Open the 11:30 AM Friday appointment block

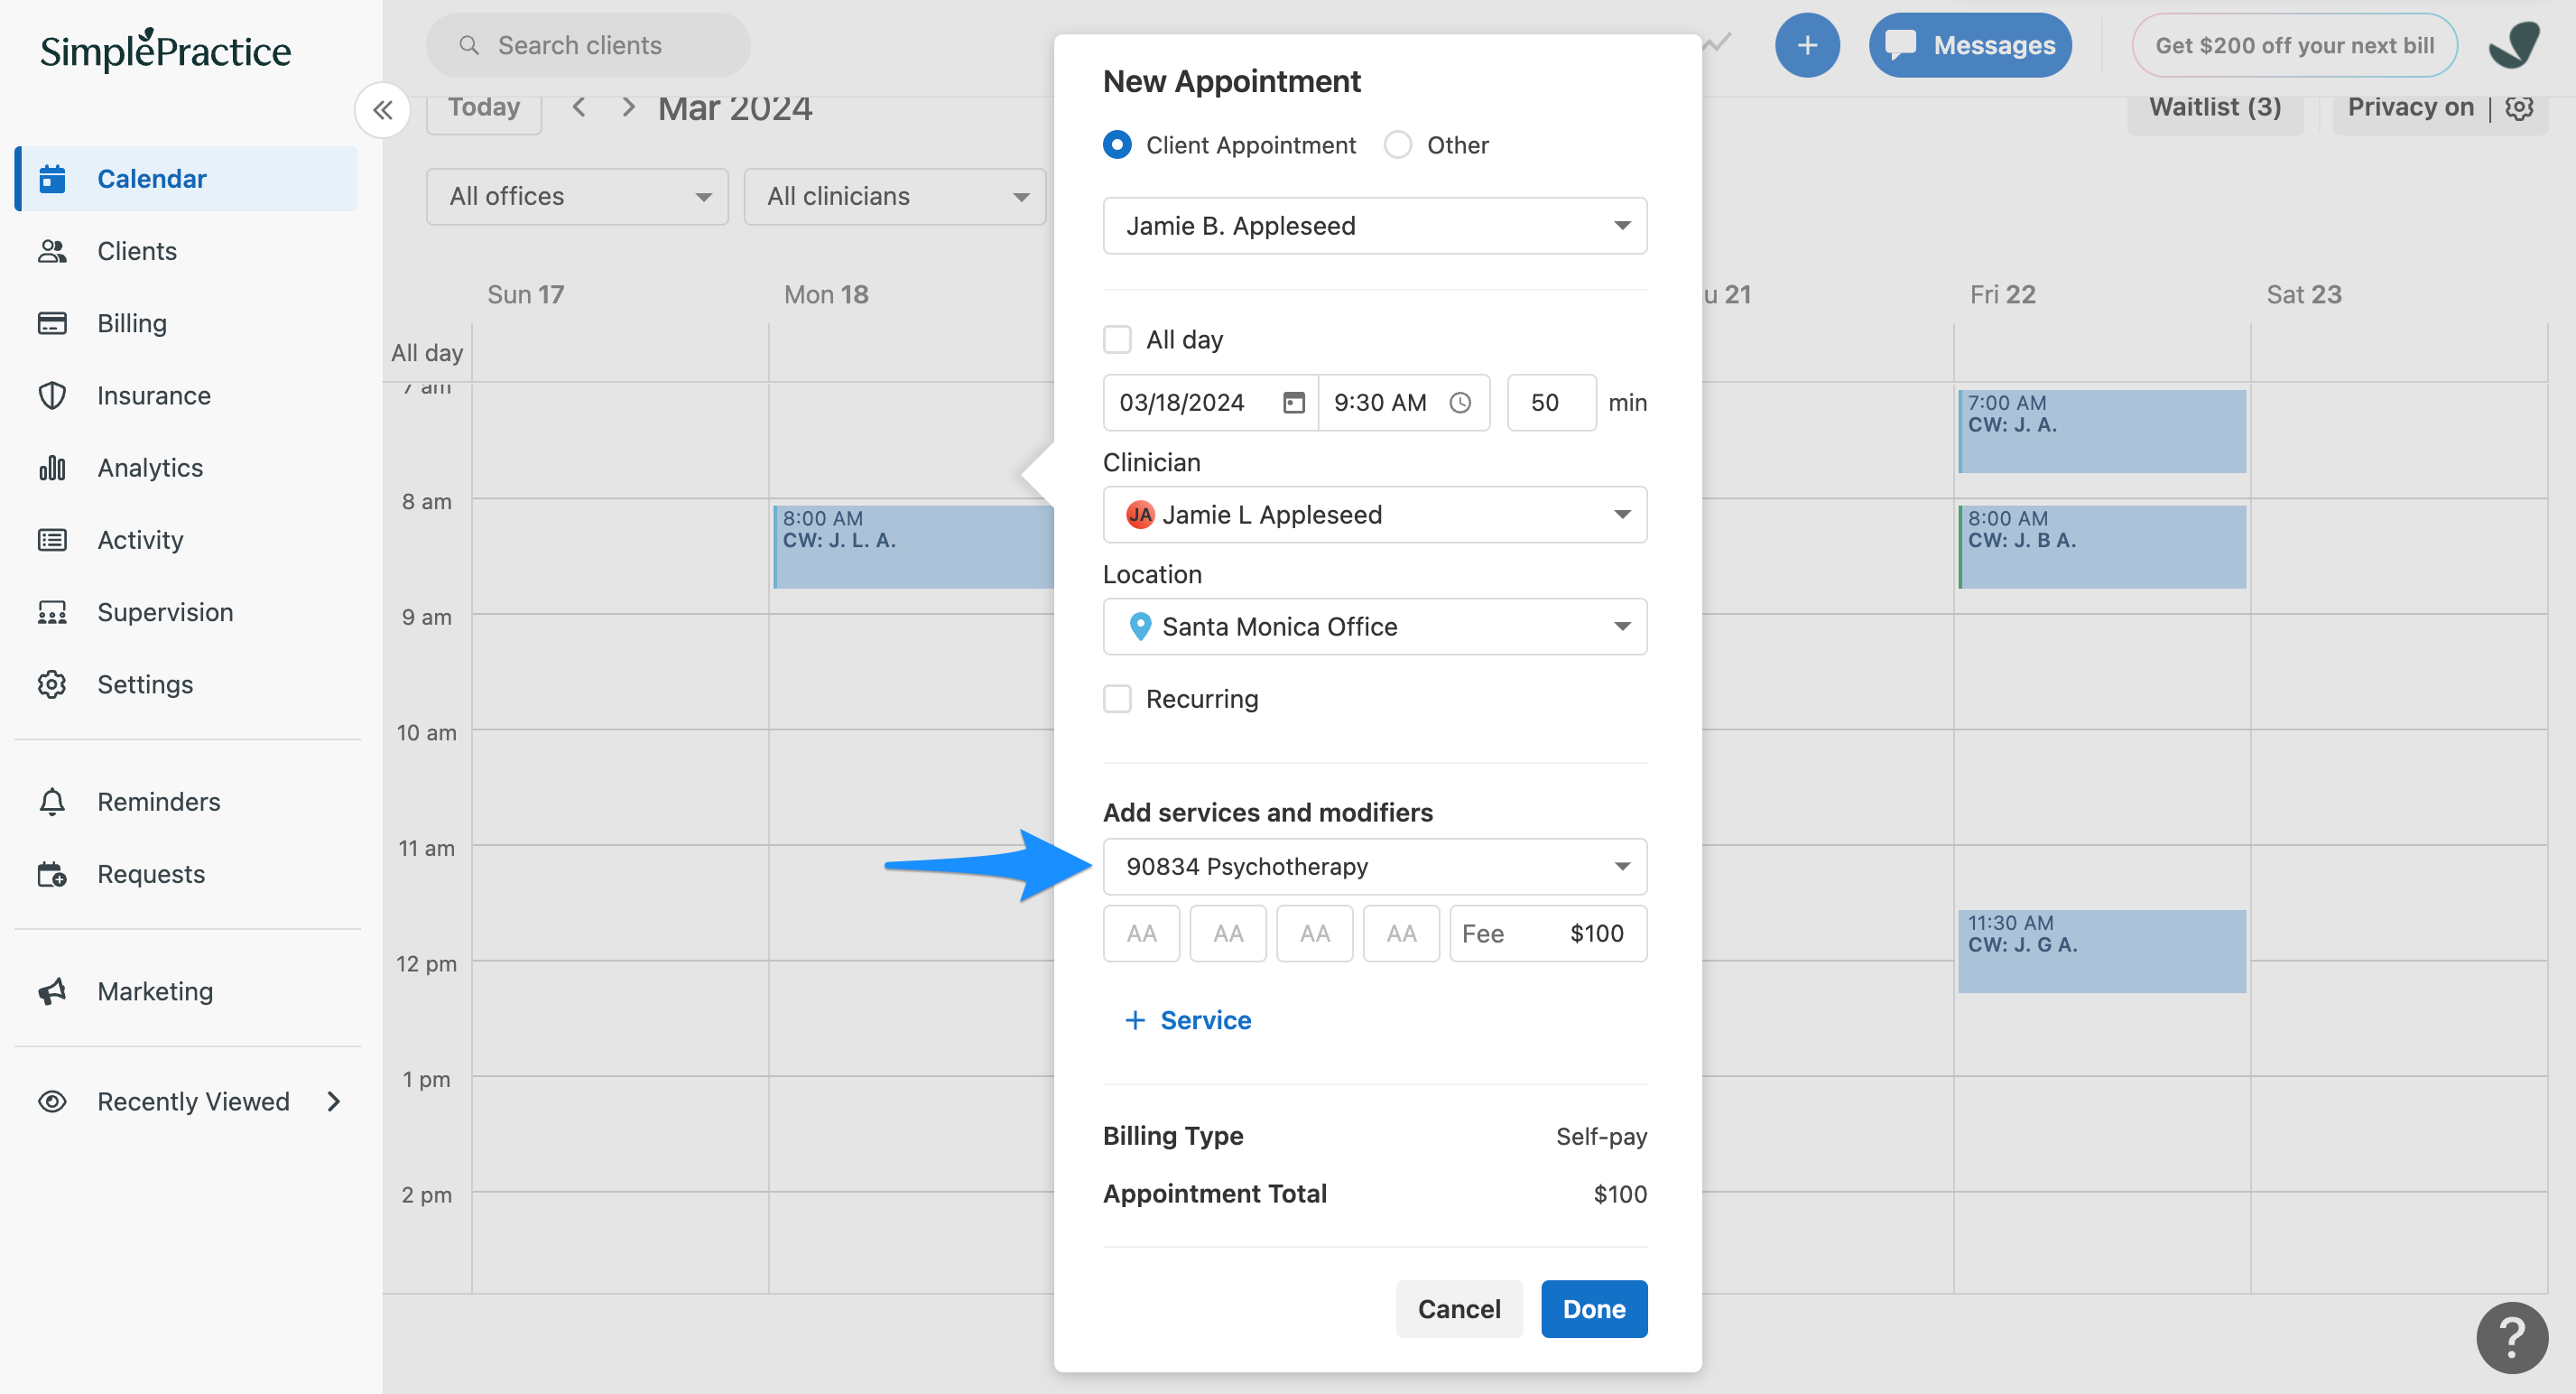click(x=2101, y=950)
